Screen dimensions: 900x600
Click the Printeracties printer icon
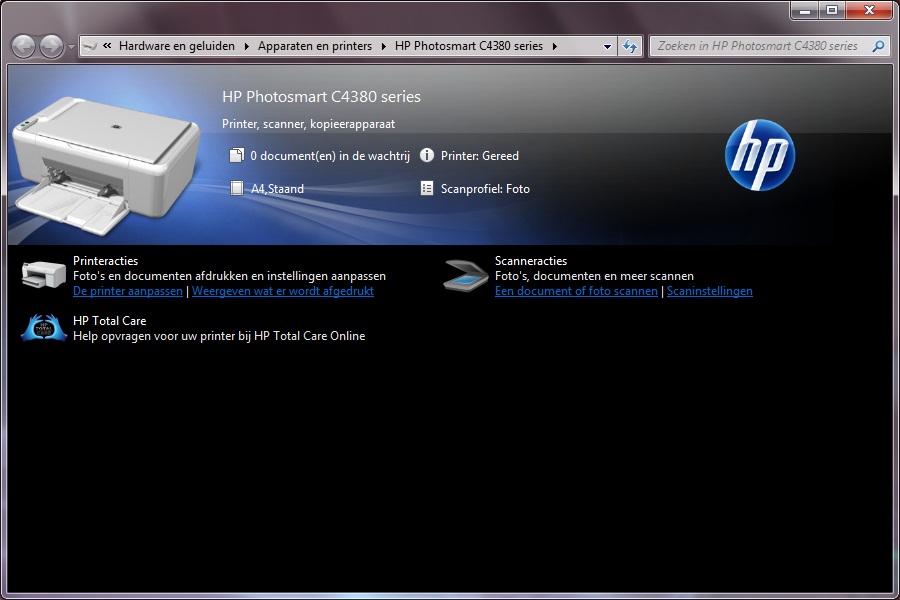44,274
